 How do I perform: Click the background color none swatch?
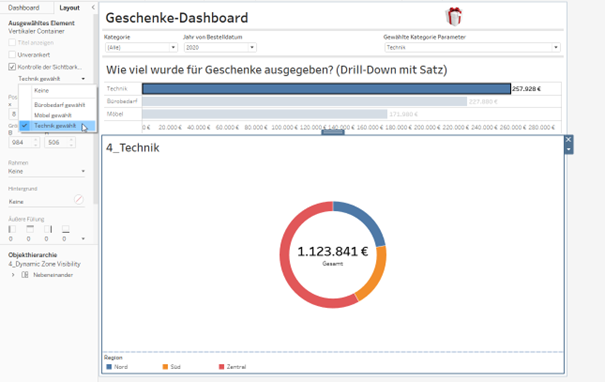click(79, 199)
